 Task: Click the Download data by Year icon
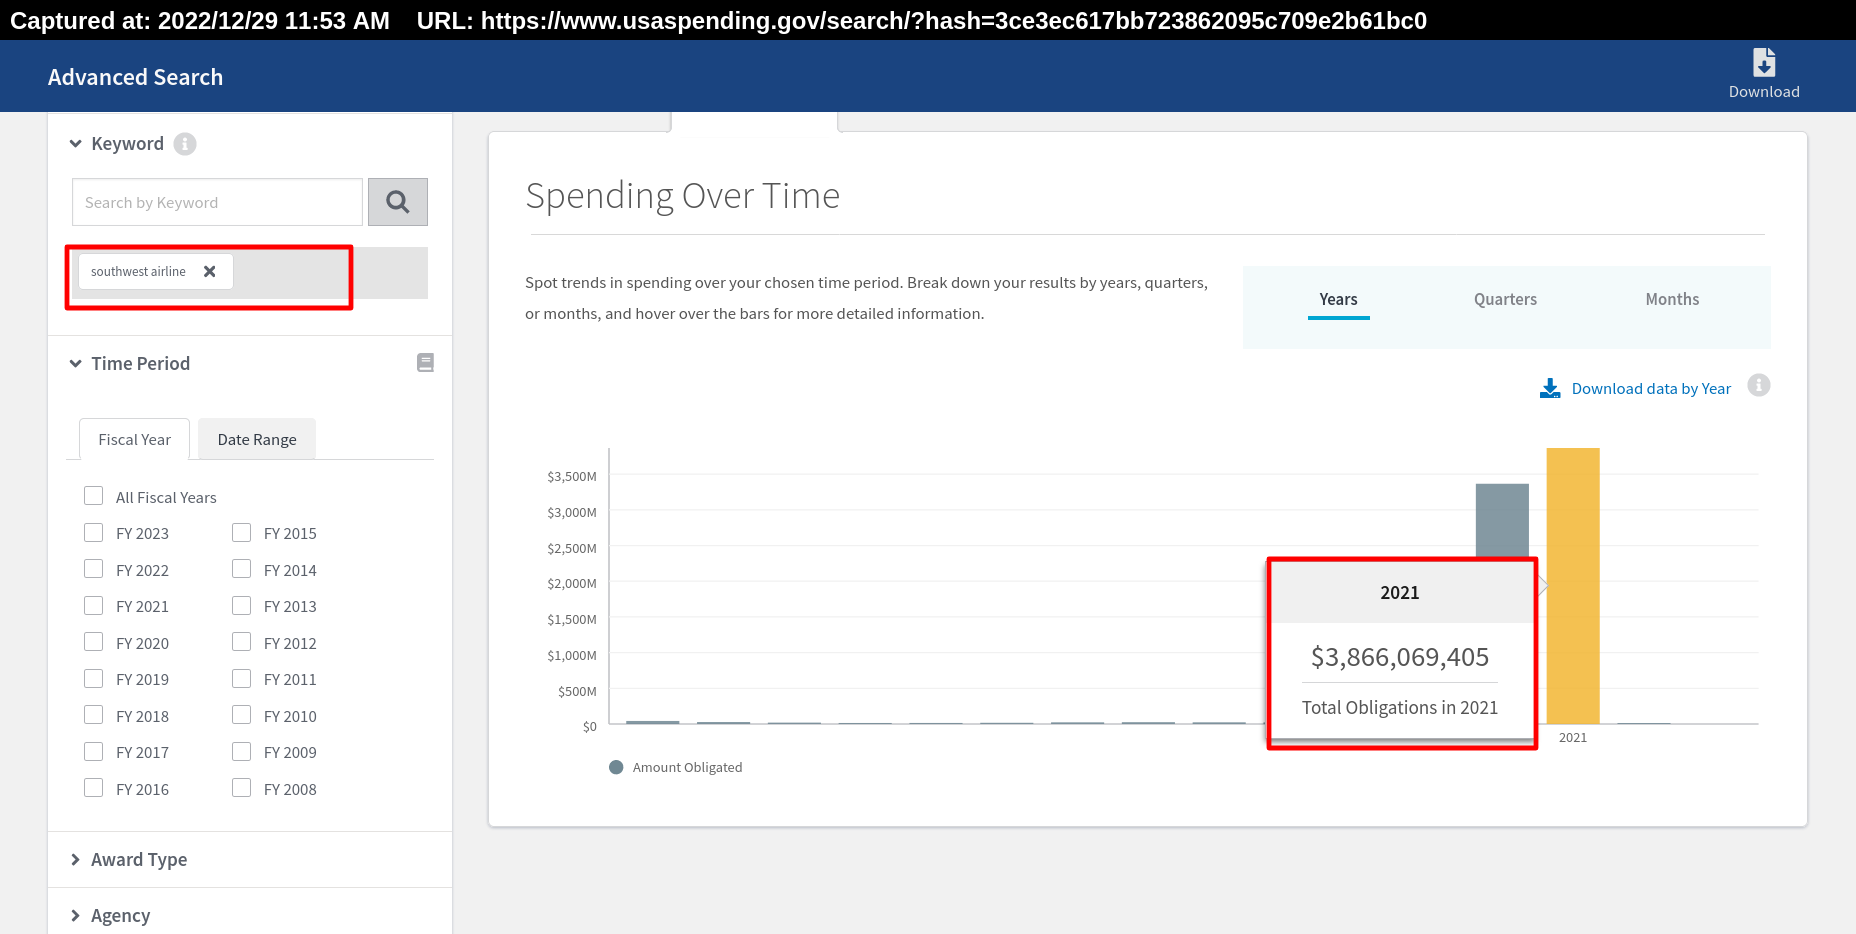click(1550, 388)
